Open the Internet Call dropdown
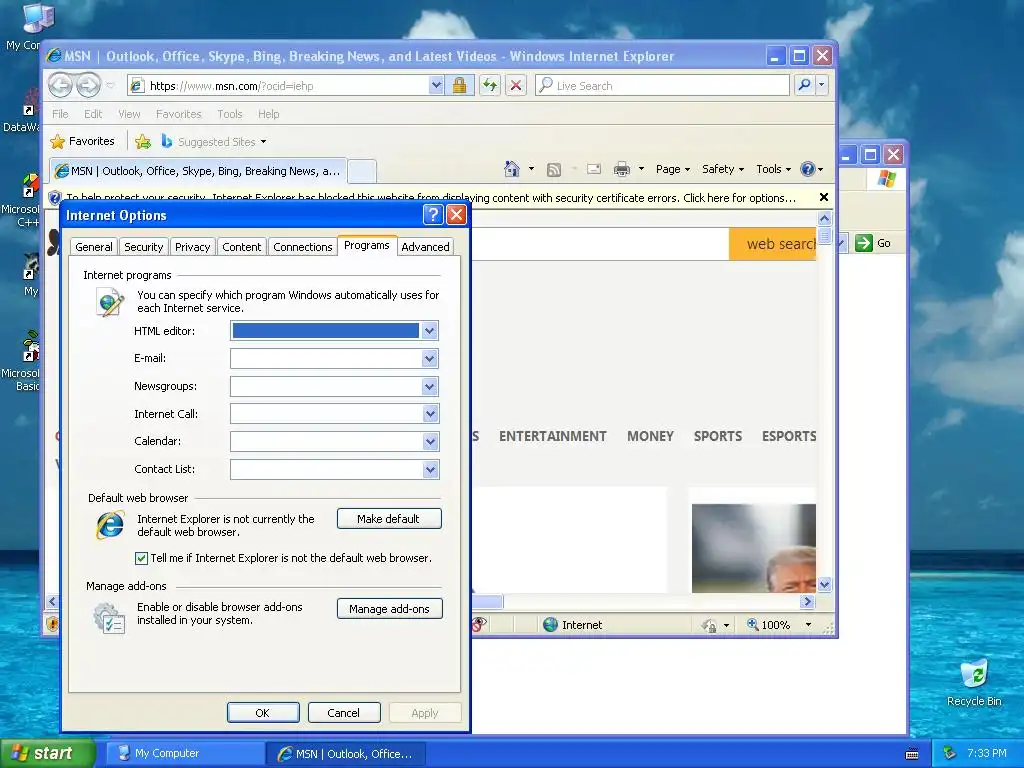Screen dimensions: 1024x768 coord(430,414)
